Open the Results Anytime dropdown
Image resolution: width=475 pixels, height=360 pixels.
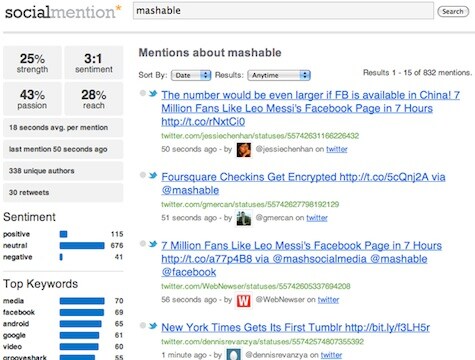(x=279, y=75)
